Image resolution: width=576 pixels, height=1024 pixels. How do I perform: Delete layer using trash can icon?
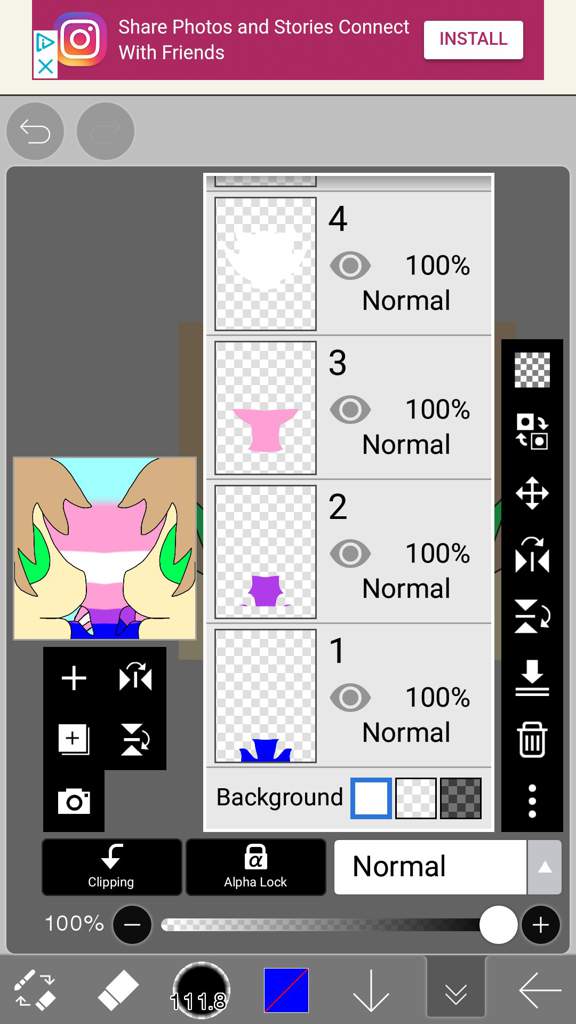(532, 740)
